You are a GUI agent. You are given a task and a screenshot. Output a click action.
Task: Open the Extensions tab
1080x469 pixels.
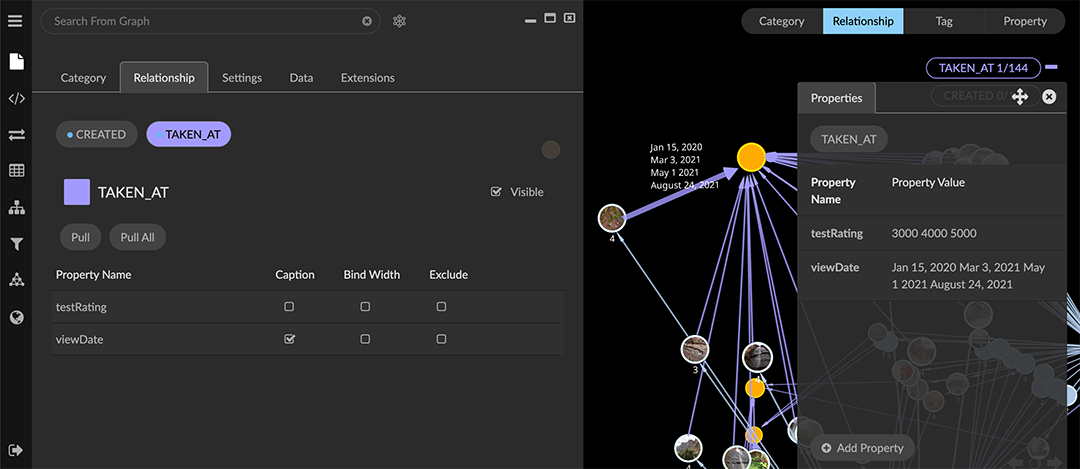click(x=367, y=78)
